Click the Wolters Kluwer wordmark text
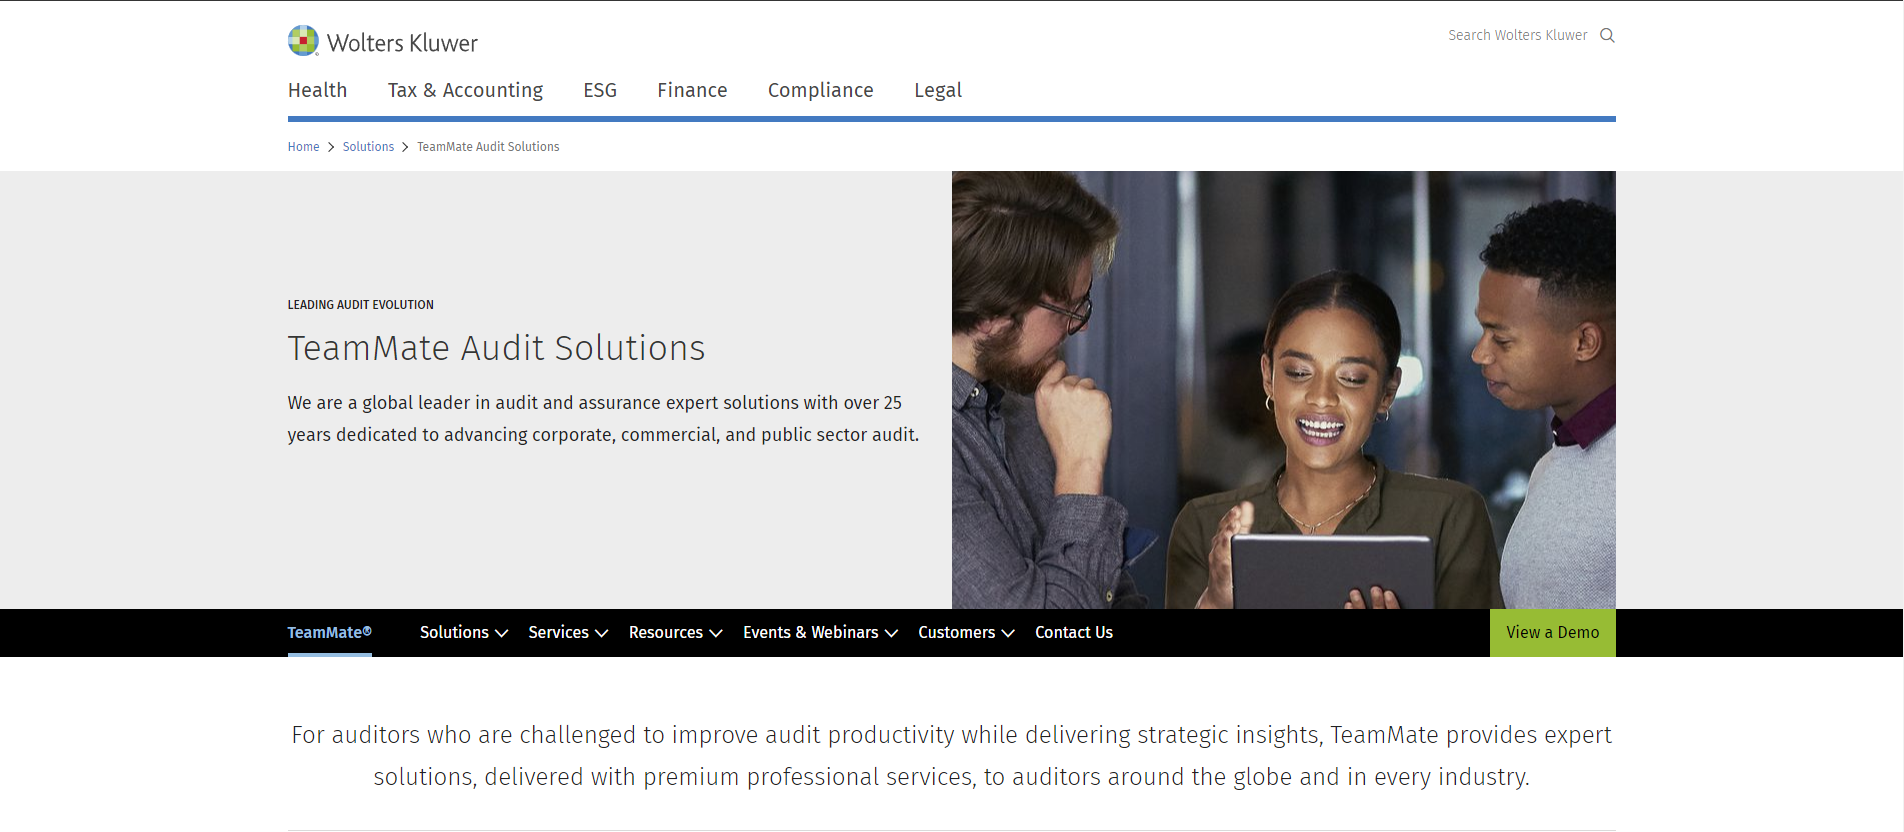 click(402, 43)
